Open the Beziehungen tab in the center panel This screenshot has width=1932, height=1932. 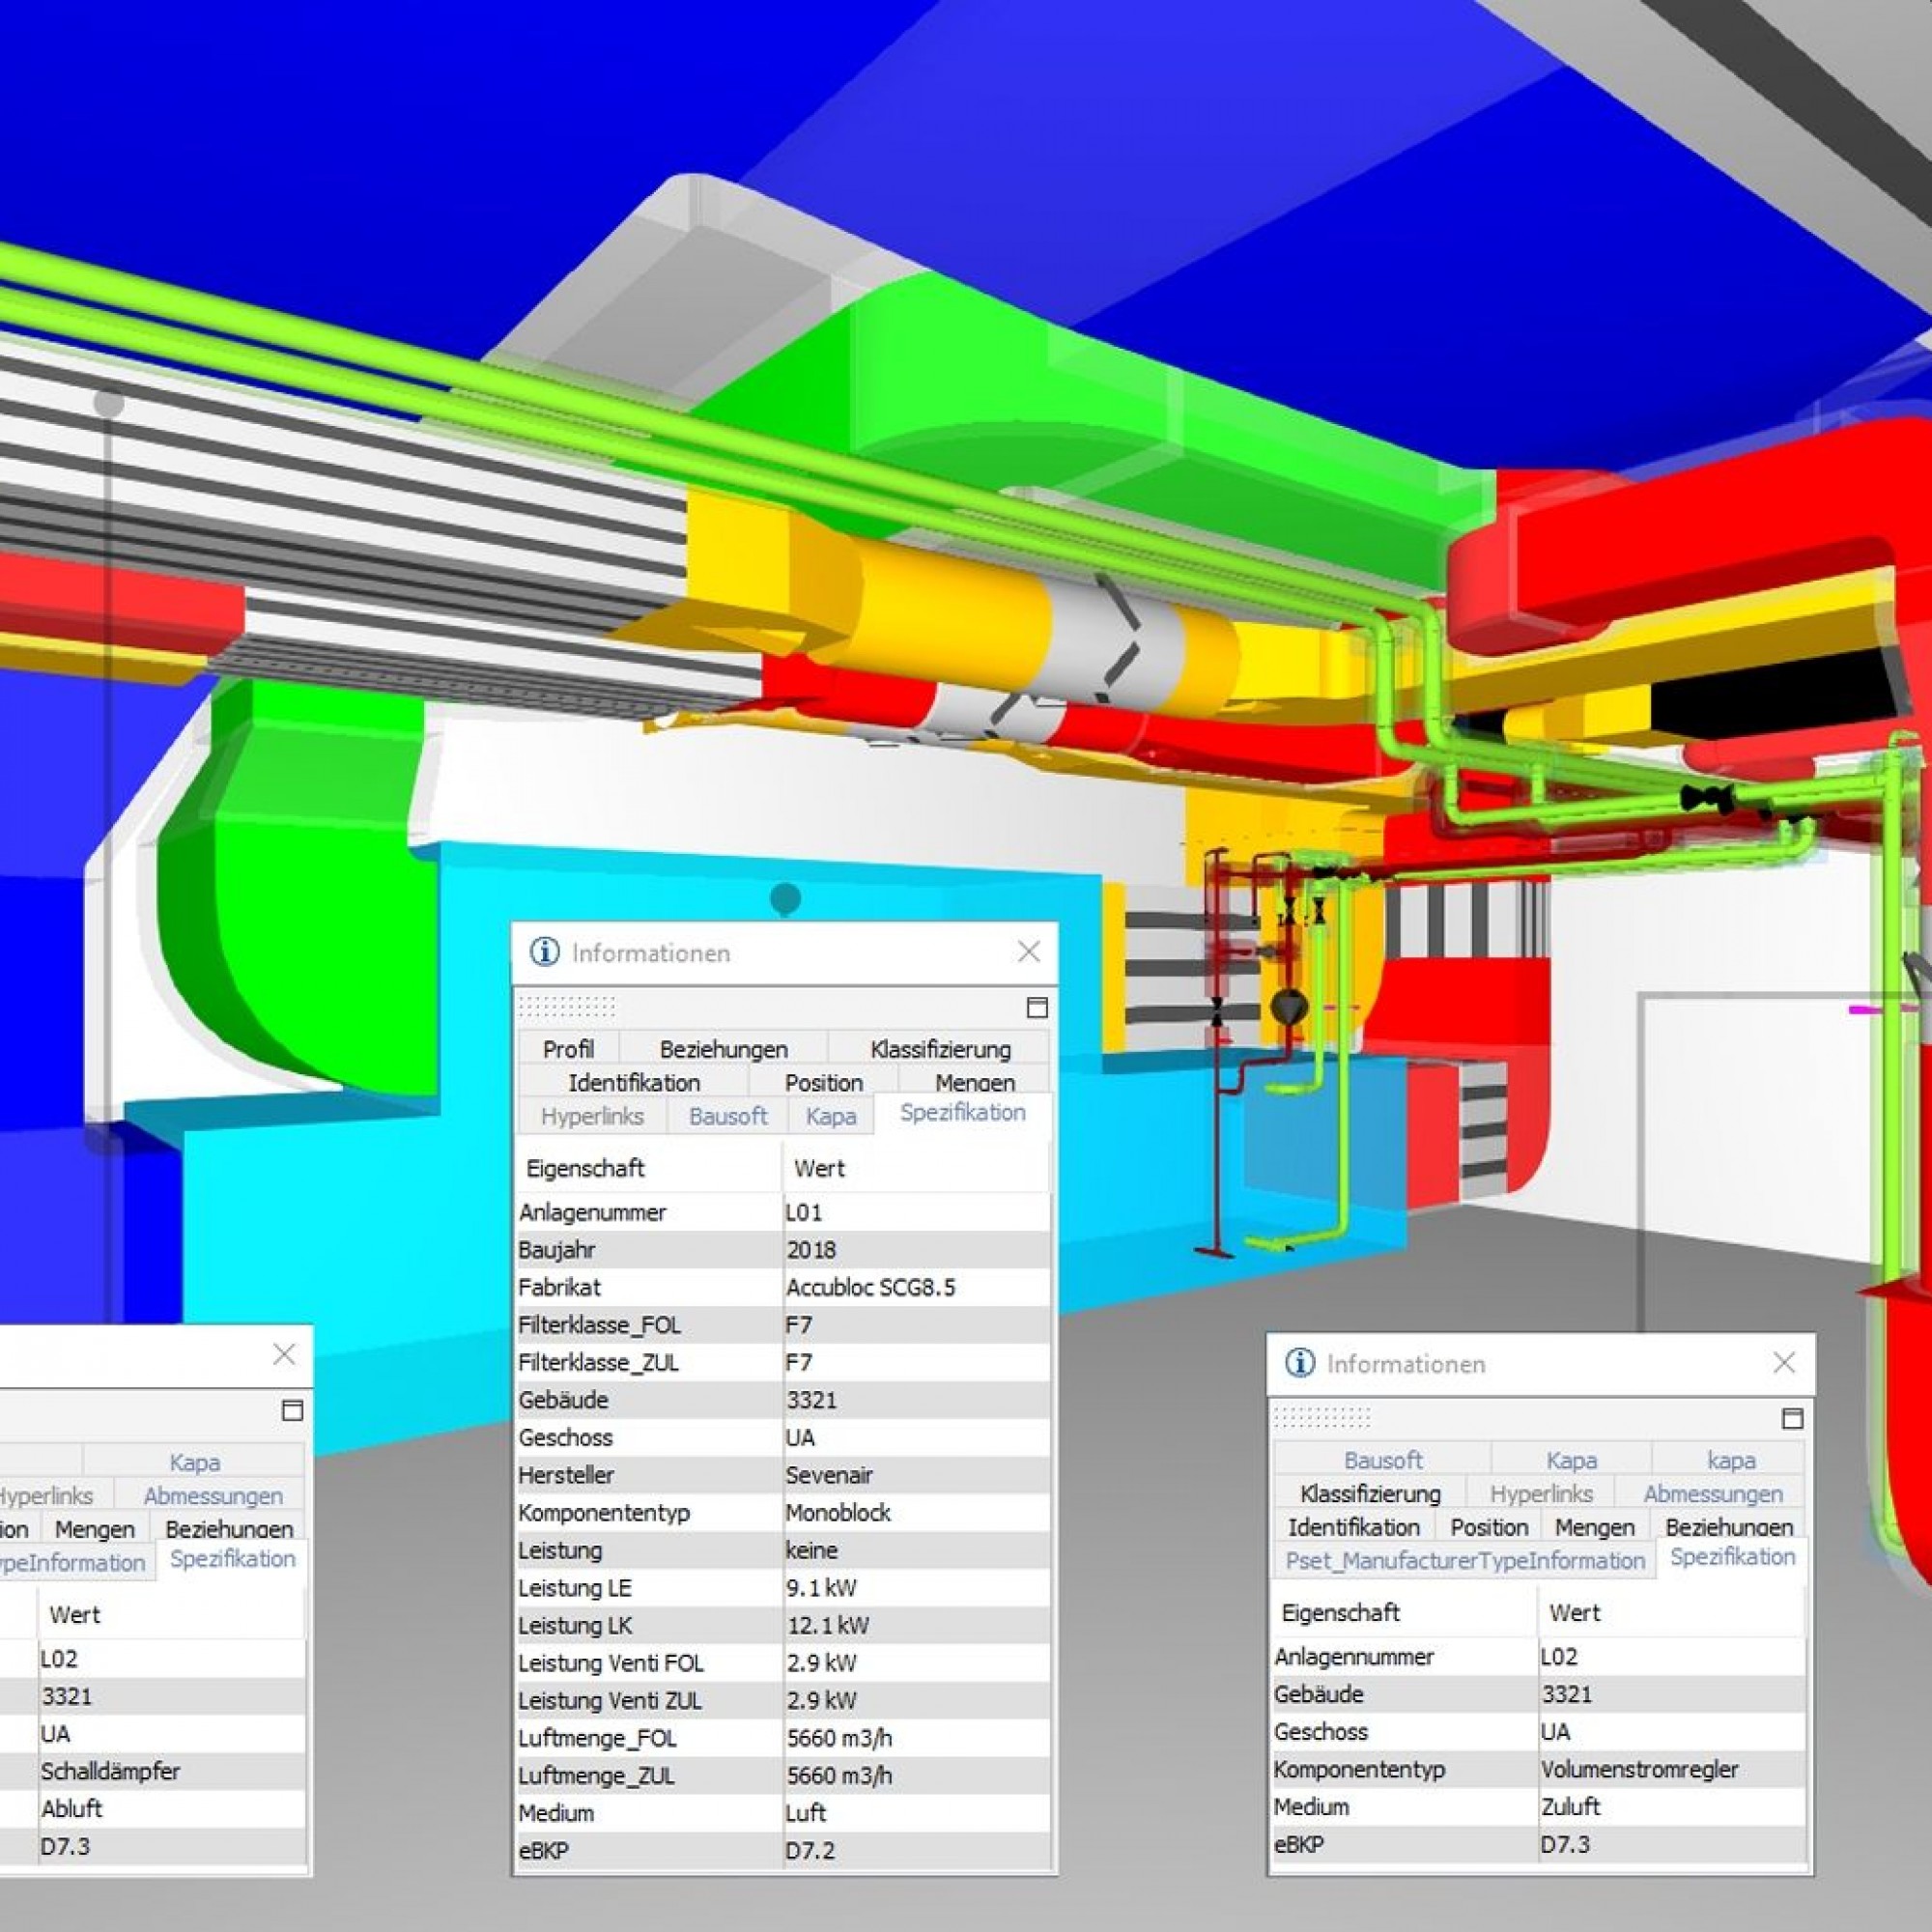(x=723, y=1049)
